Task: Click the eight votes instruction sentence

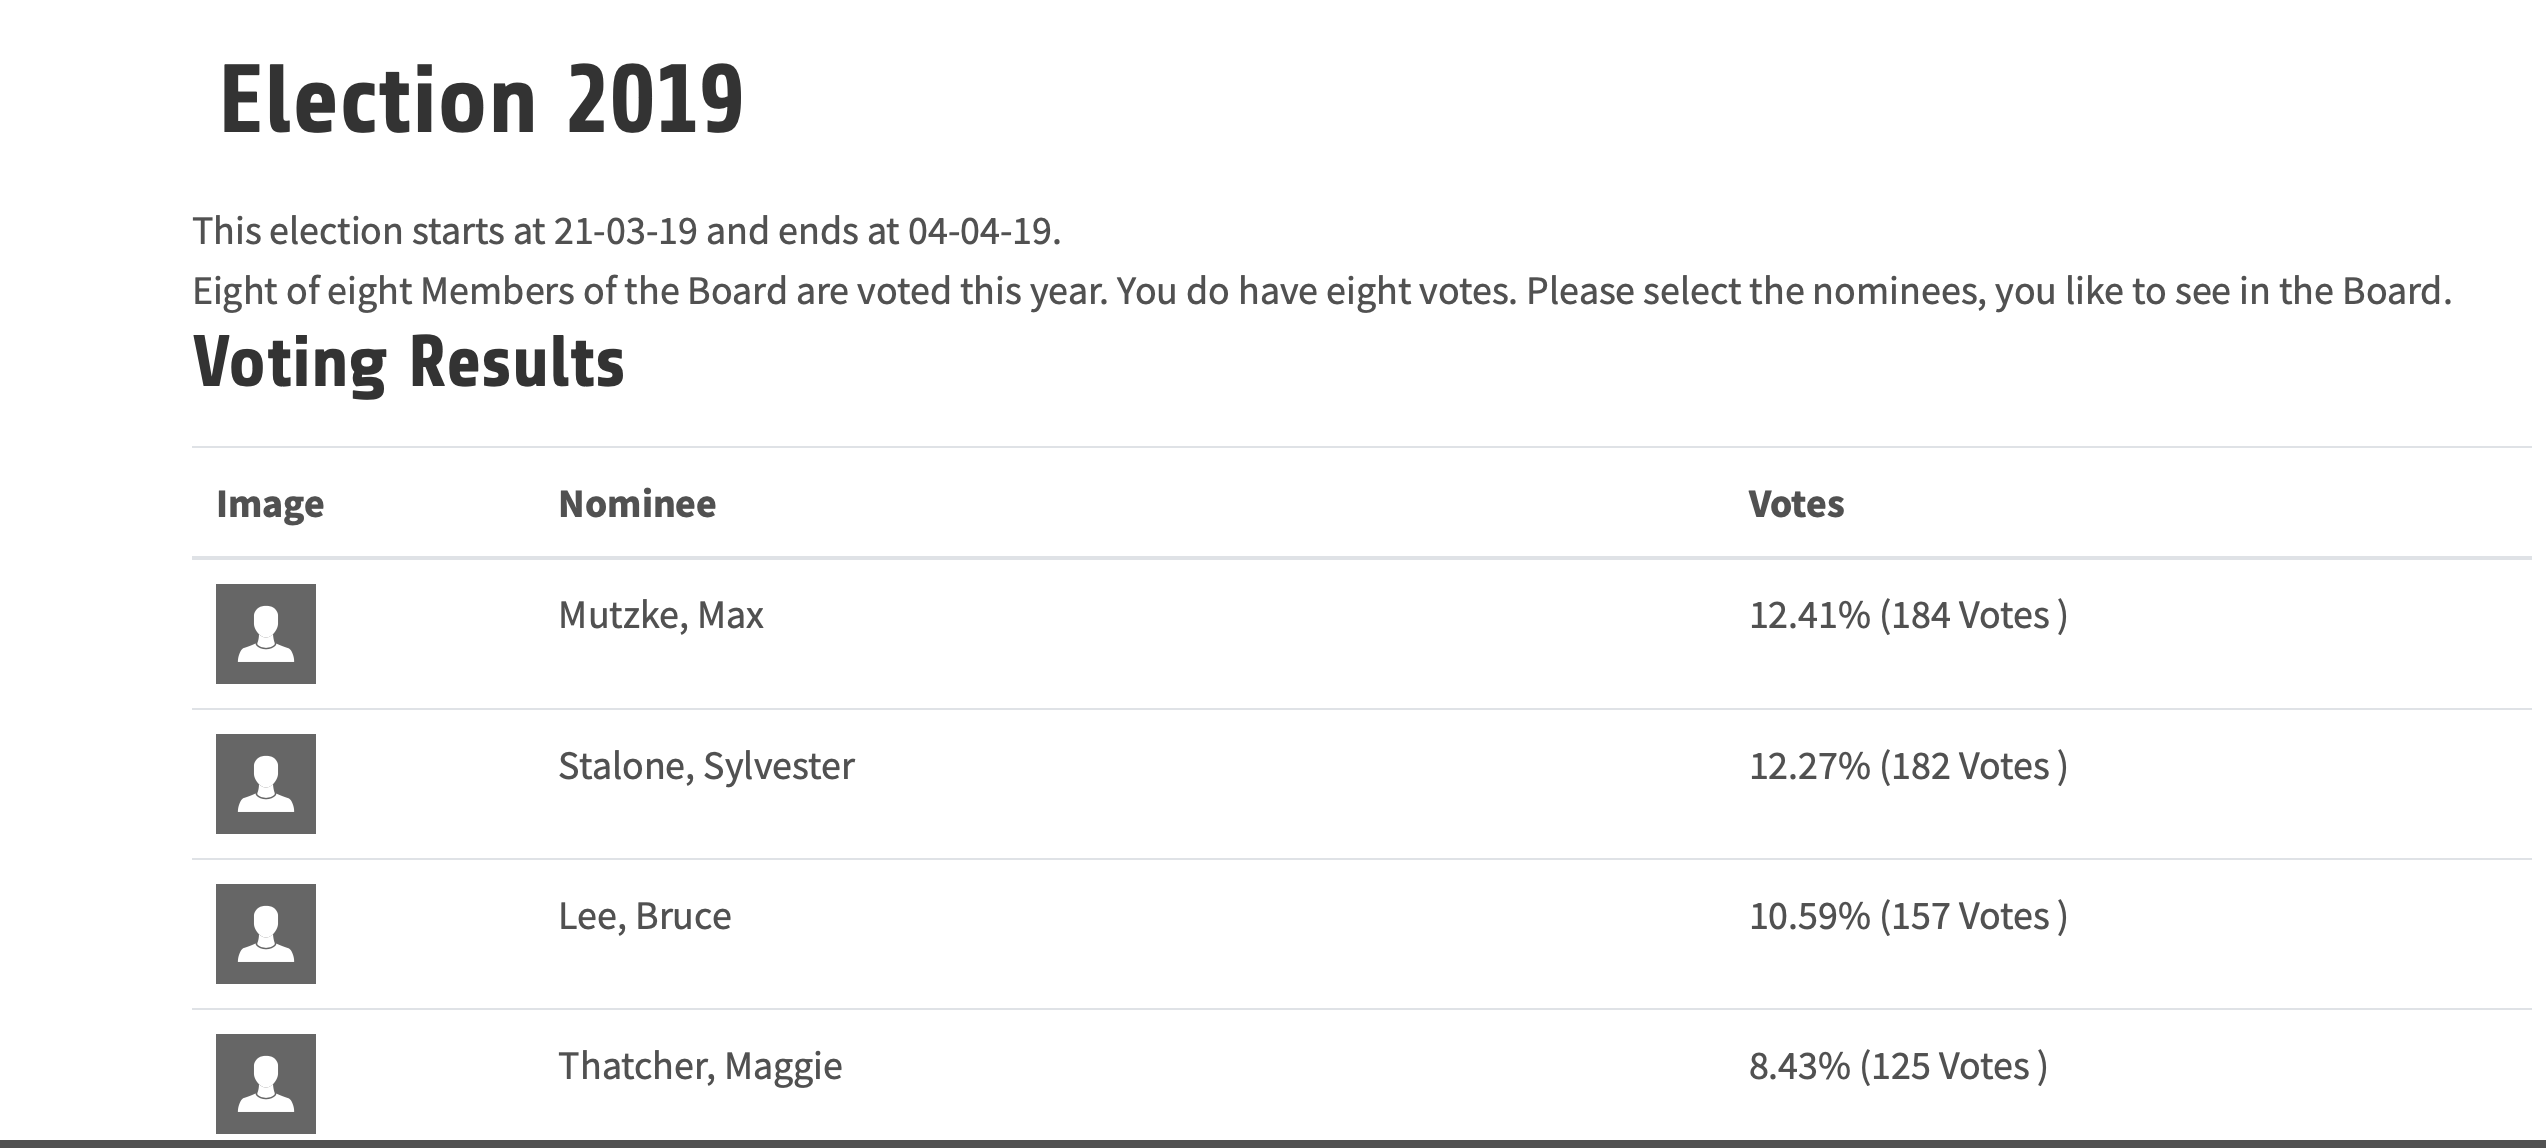Action: [1322, 291]
